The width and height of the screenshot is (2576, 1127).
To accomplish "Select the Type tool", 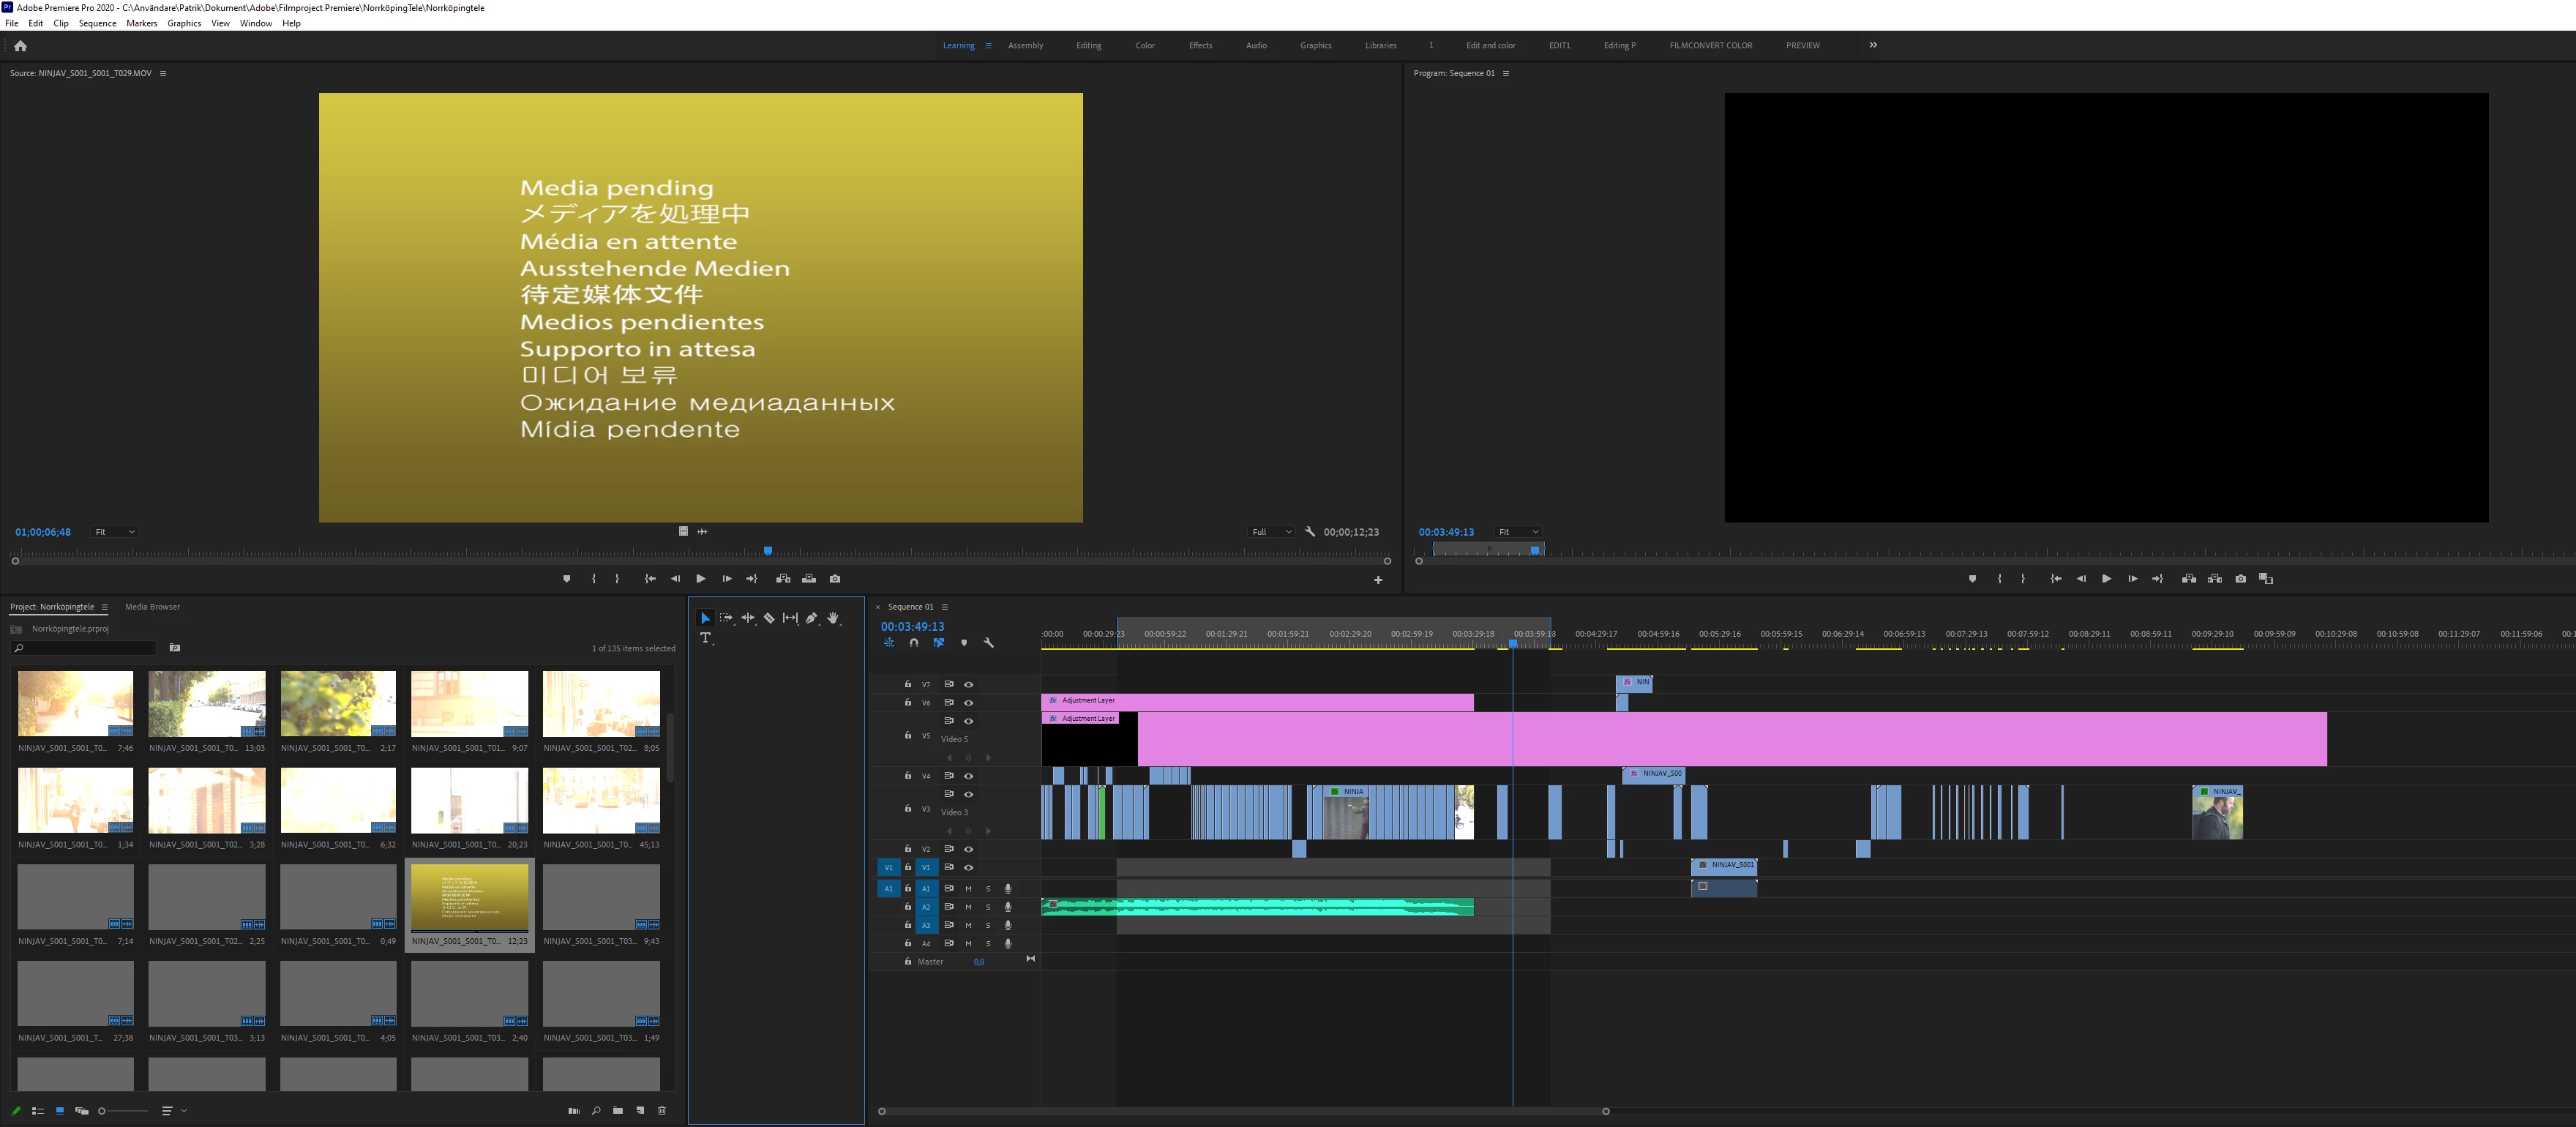I will pos(705,638).
